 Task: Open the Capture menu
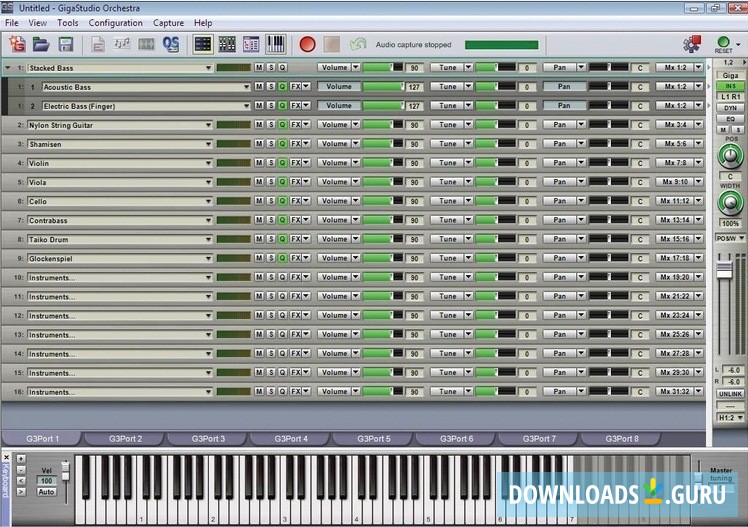168,23
